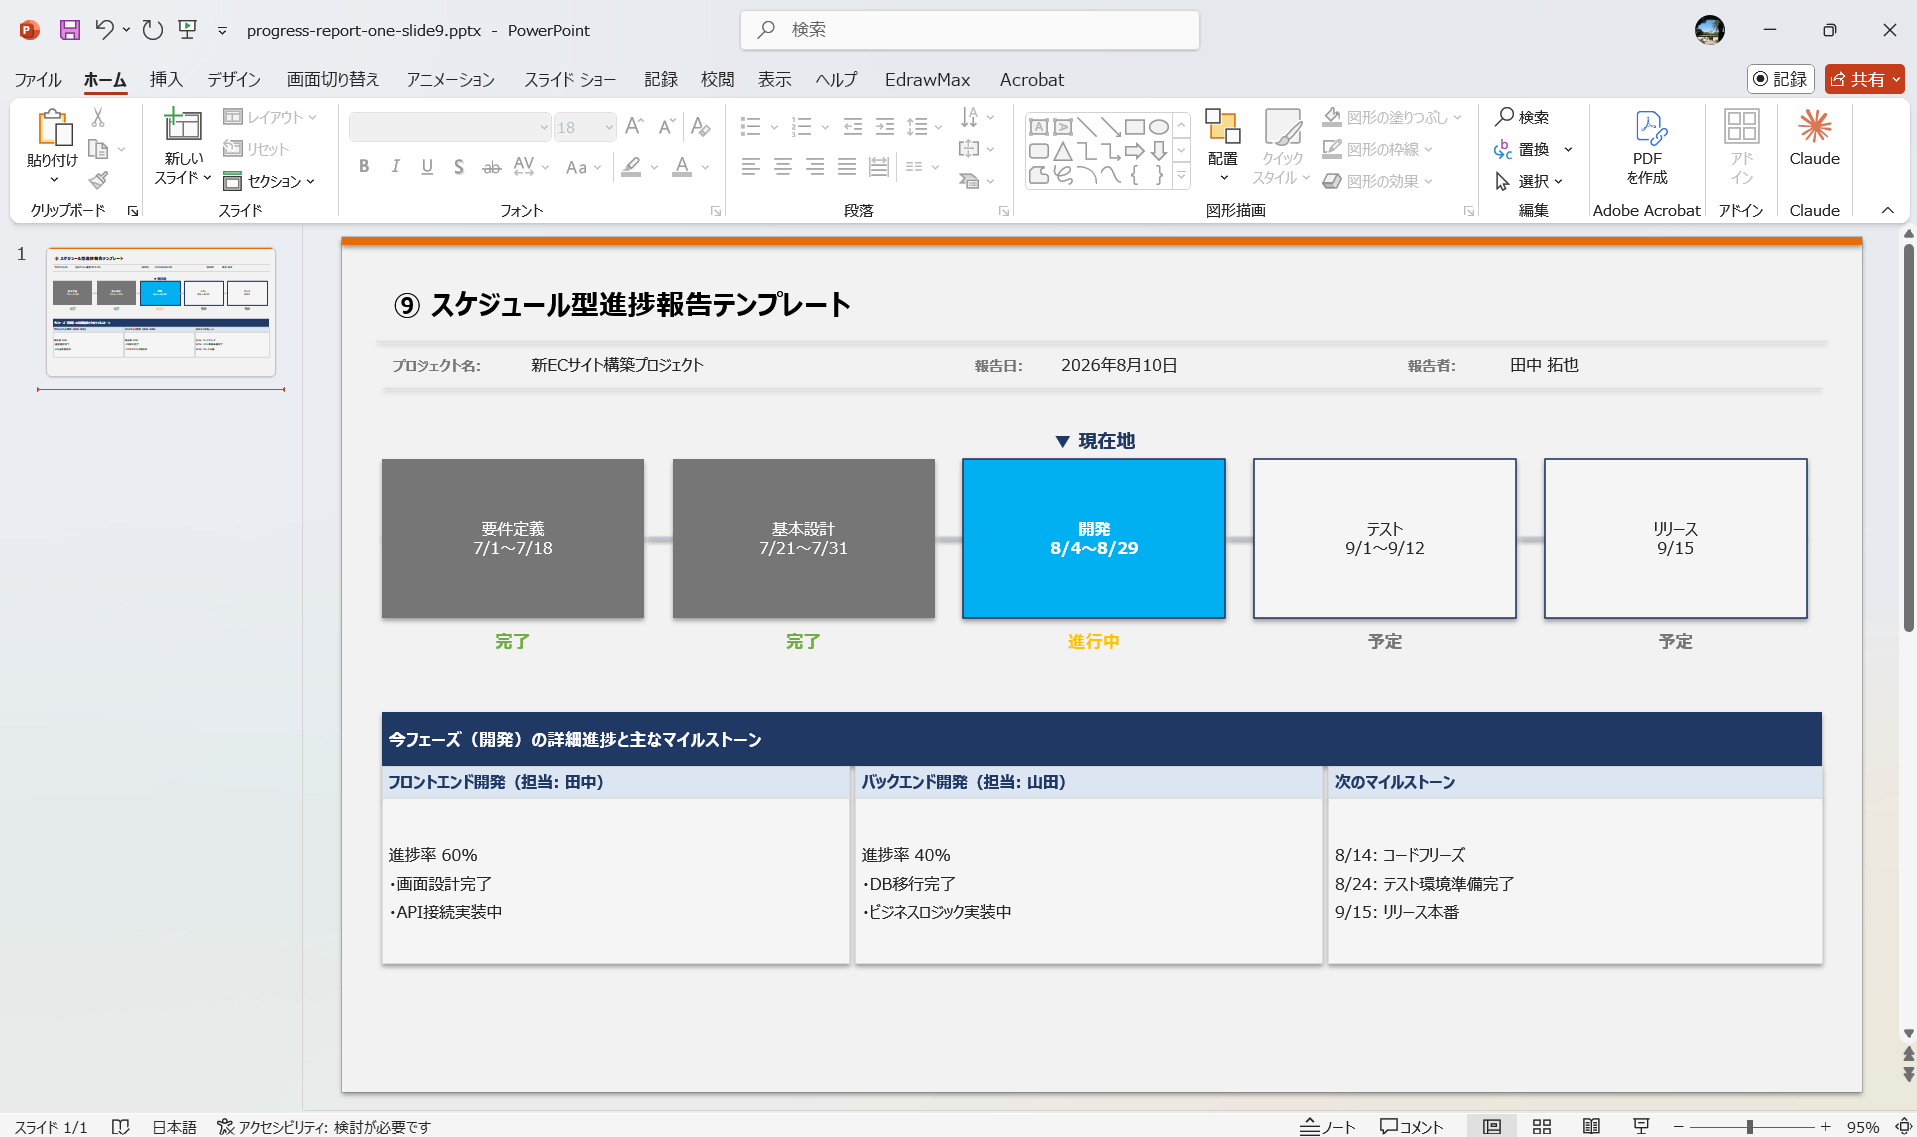Screen dimensions: 1917x1137
Task: Open the ファイル file tab
Action: (38, 79)
